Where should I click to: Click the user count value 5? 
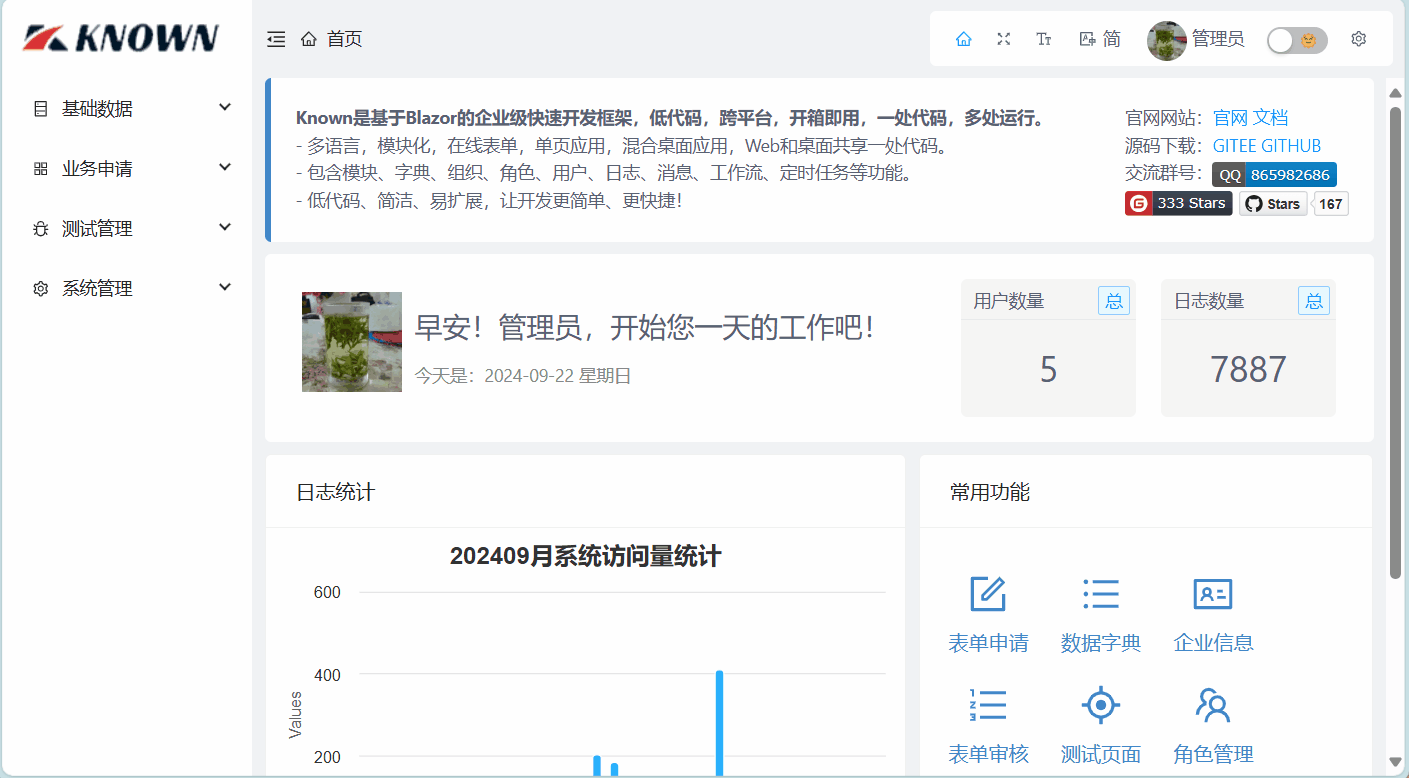pyautogui.click(x=1048, y=369)
